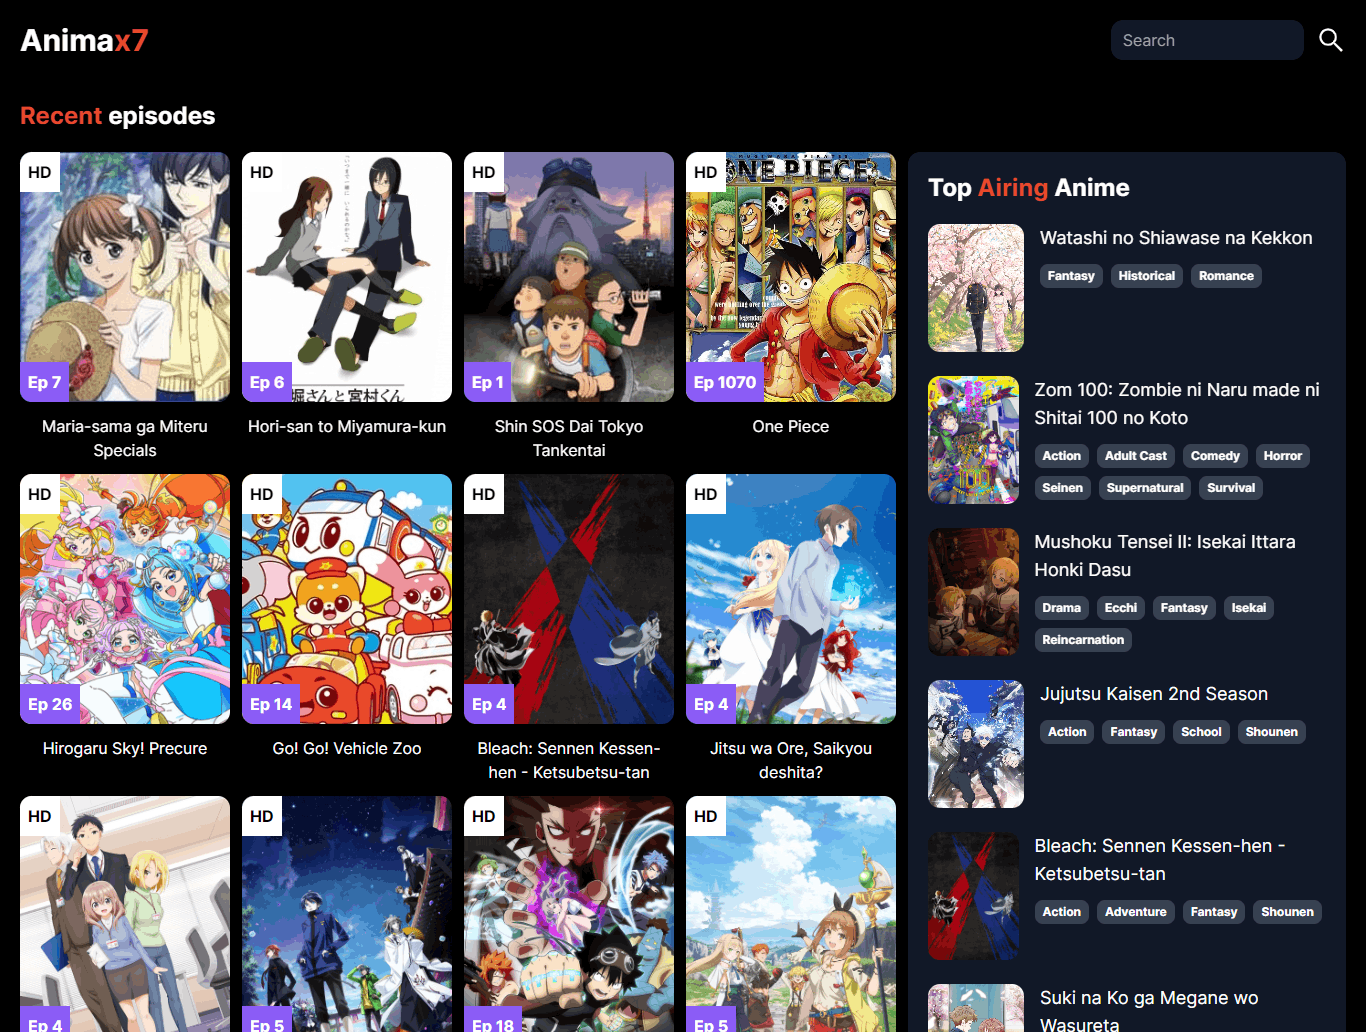Click the HD badge on Shin SOS Dai Tokyo Tankentai
This screenshot has width=1366, height=1032.
483,172
